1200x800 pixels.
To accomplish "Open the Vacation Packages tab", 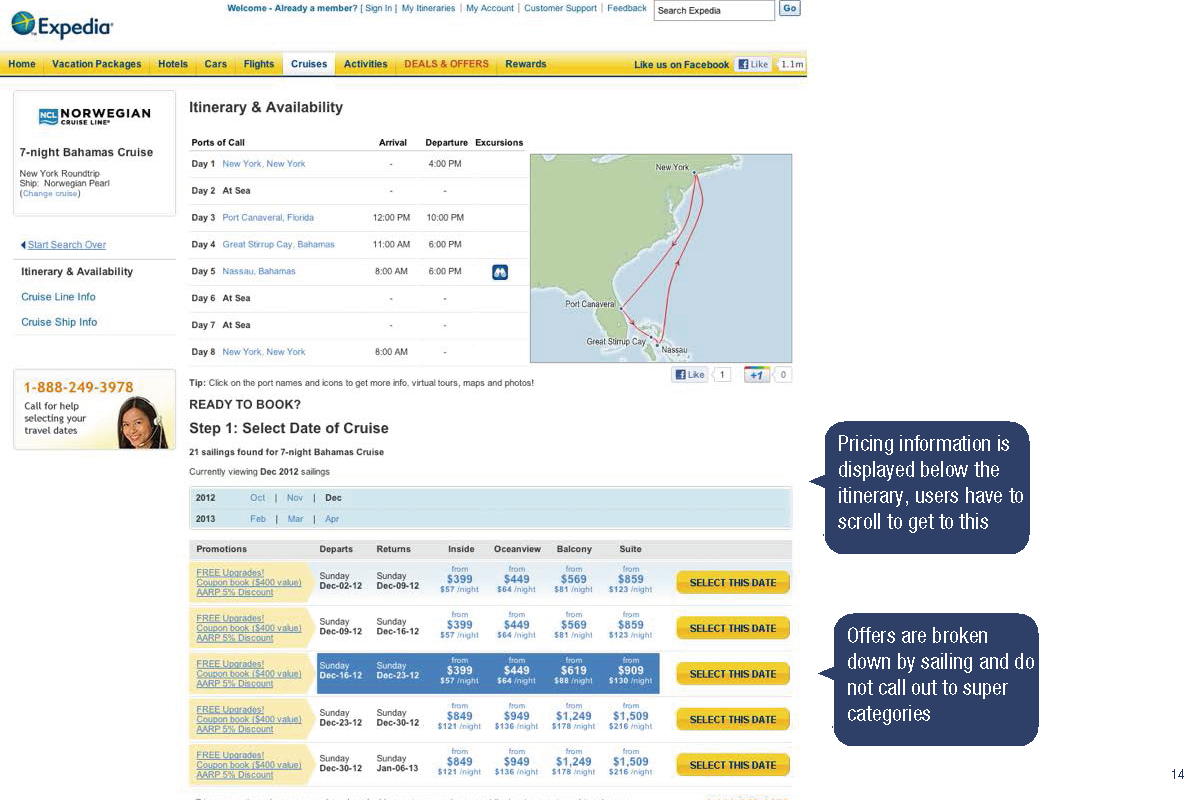I will [x=97, y=64].
